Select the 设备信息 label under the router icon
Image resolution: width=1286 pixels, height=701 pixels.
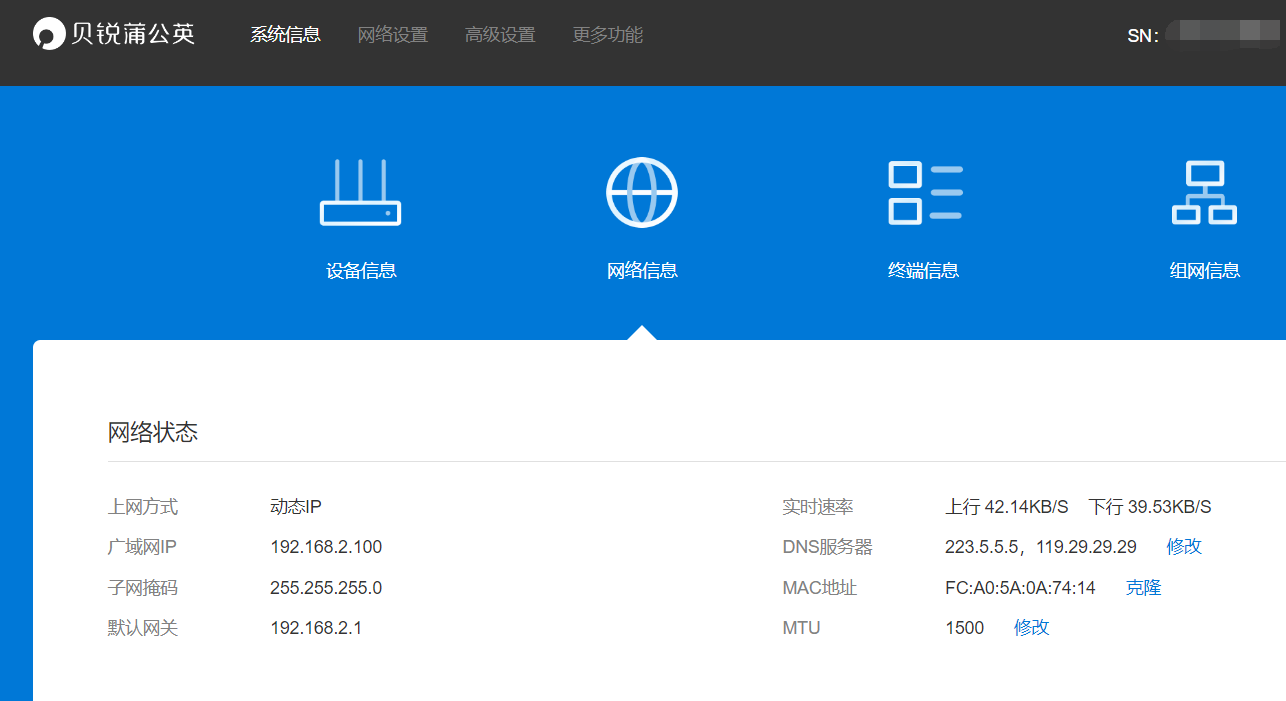point(360,269)
